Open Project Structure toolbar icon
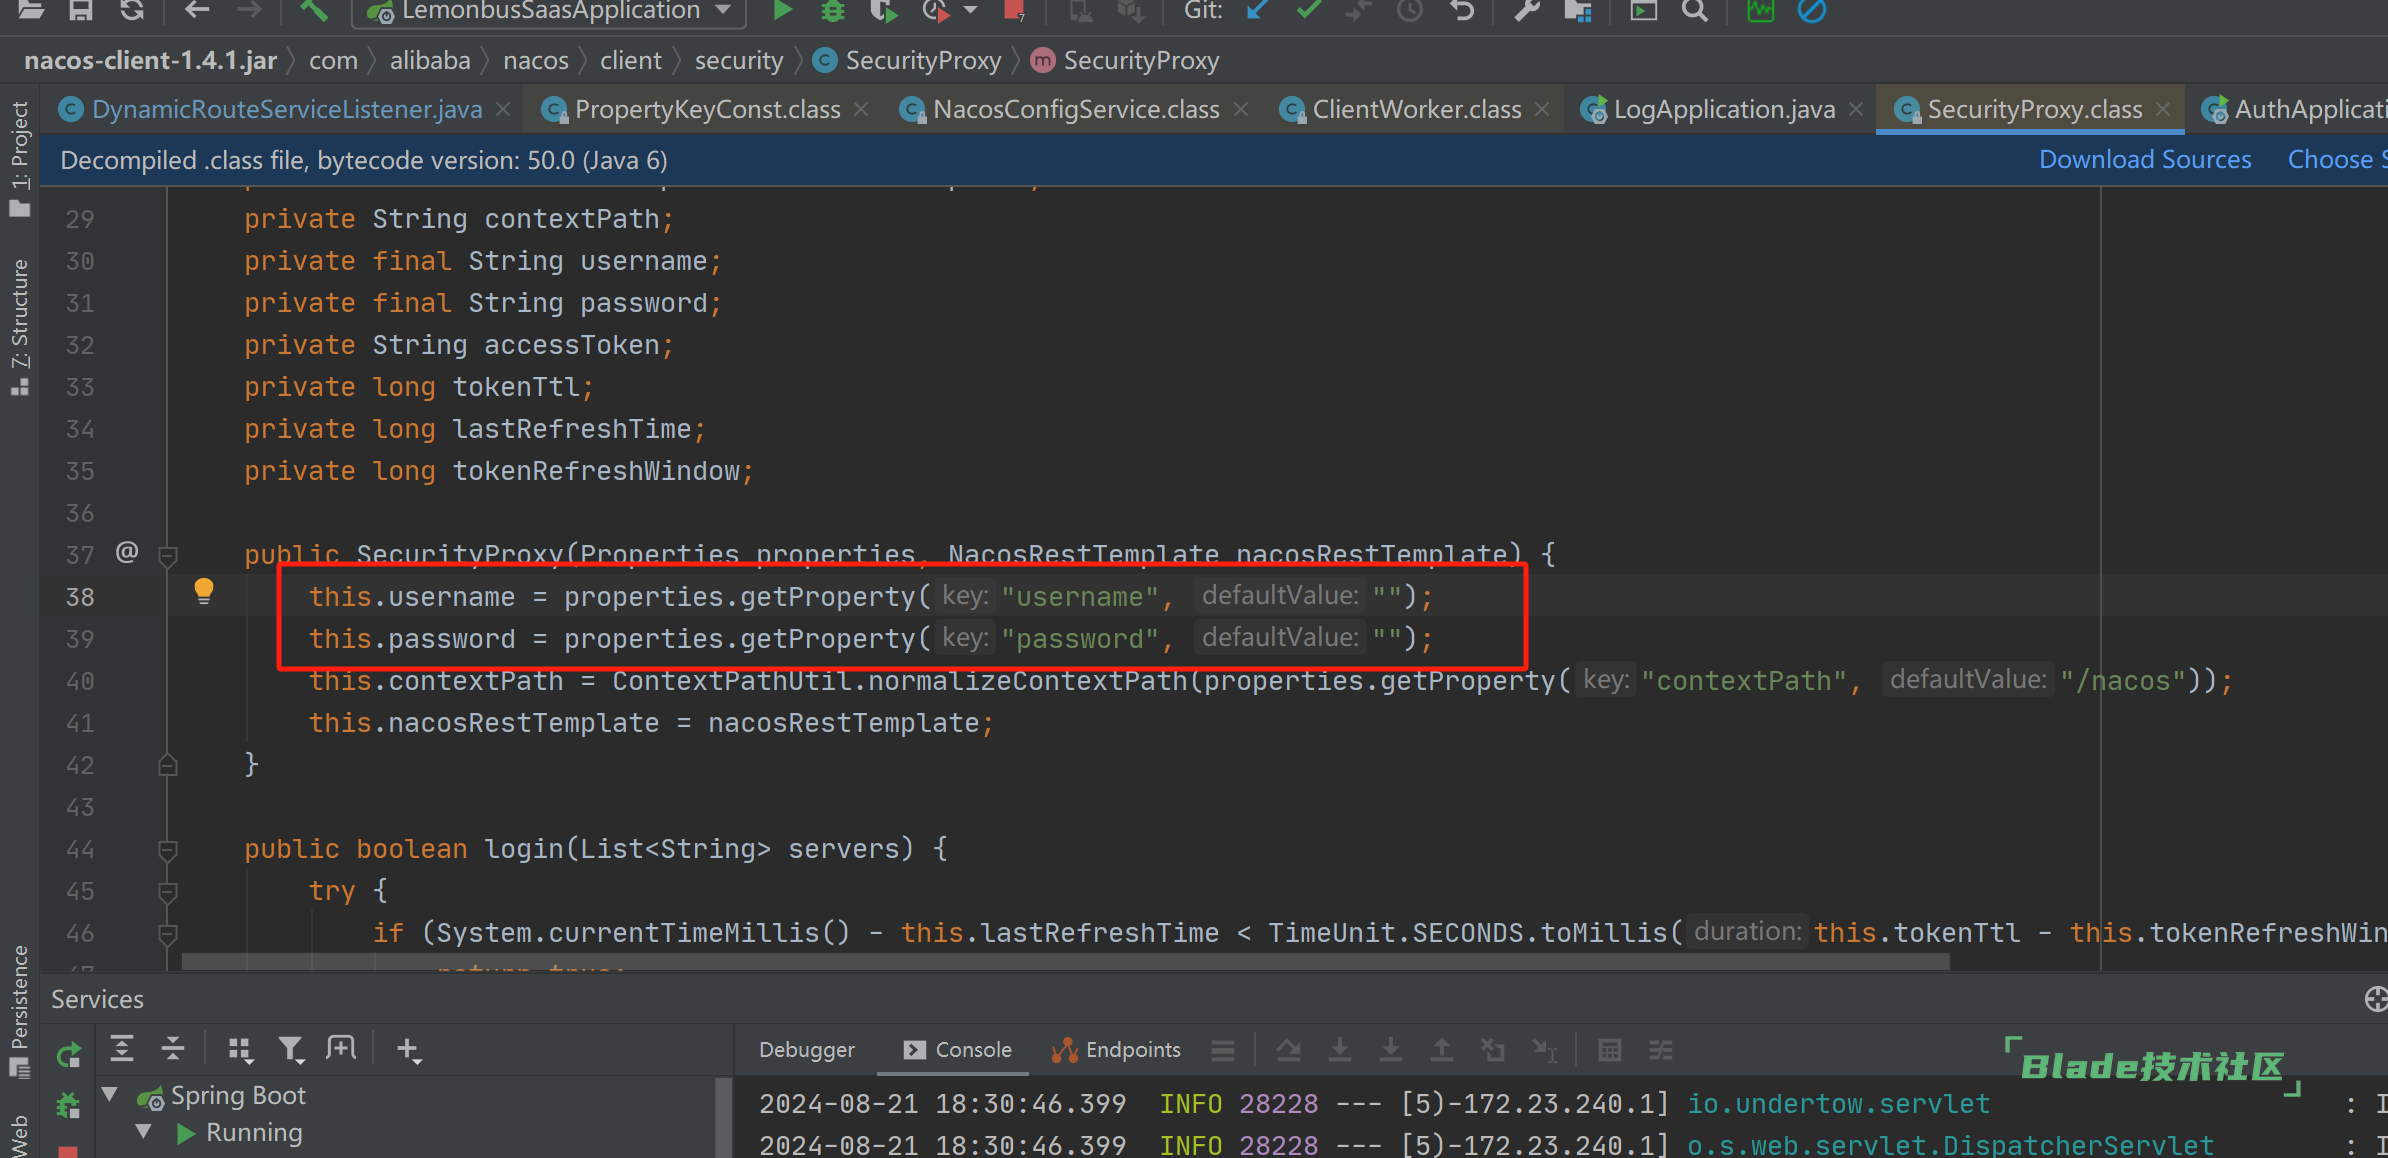This screenshot has width=2388, height=1158. 1578,10
